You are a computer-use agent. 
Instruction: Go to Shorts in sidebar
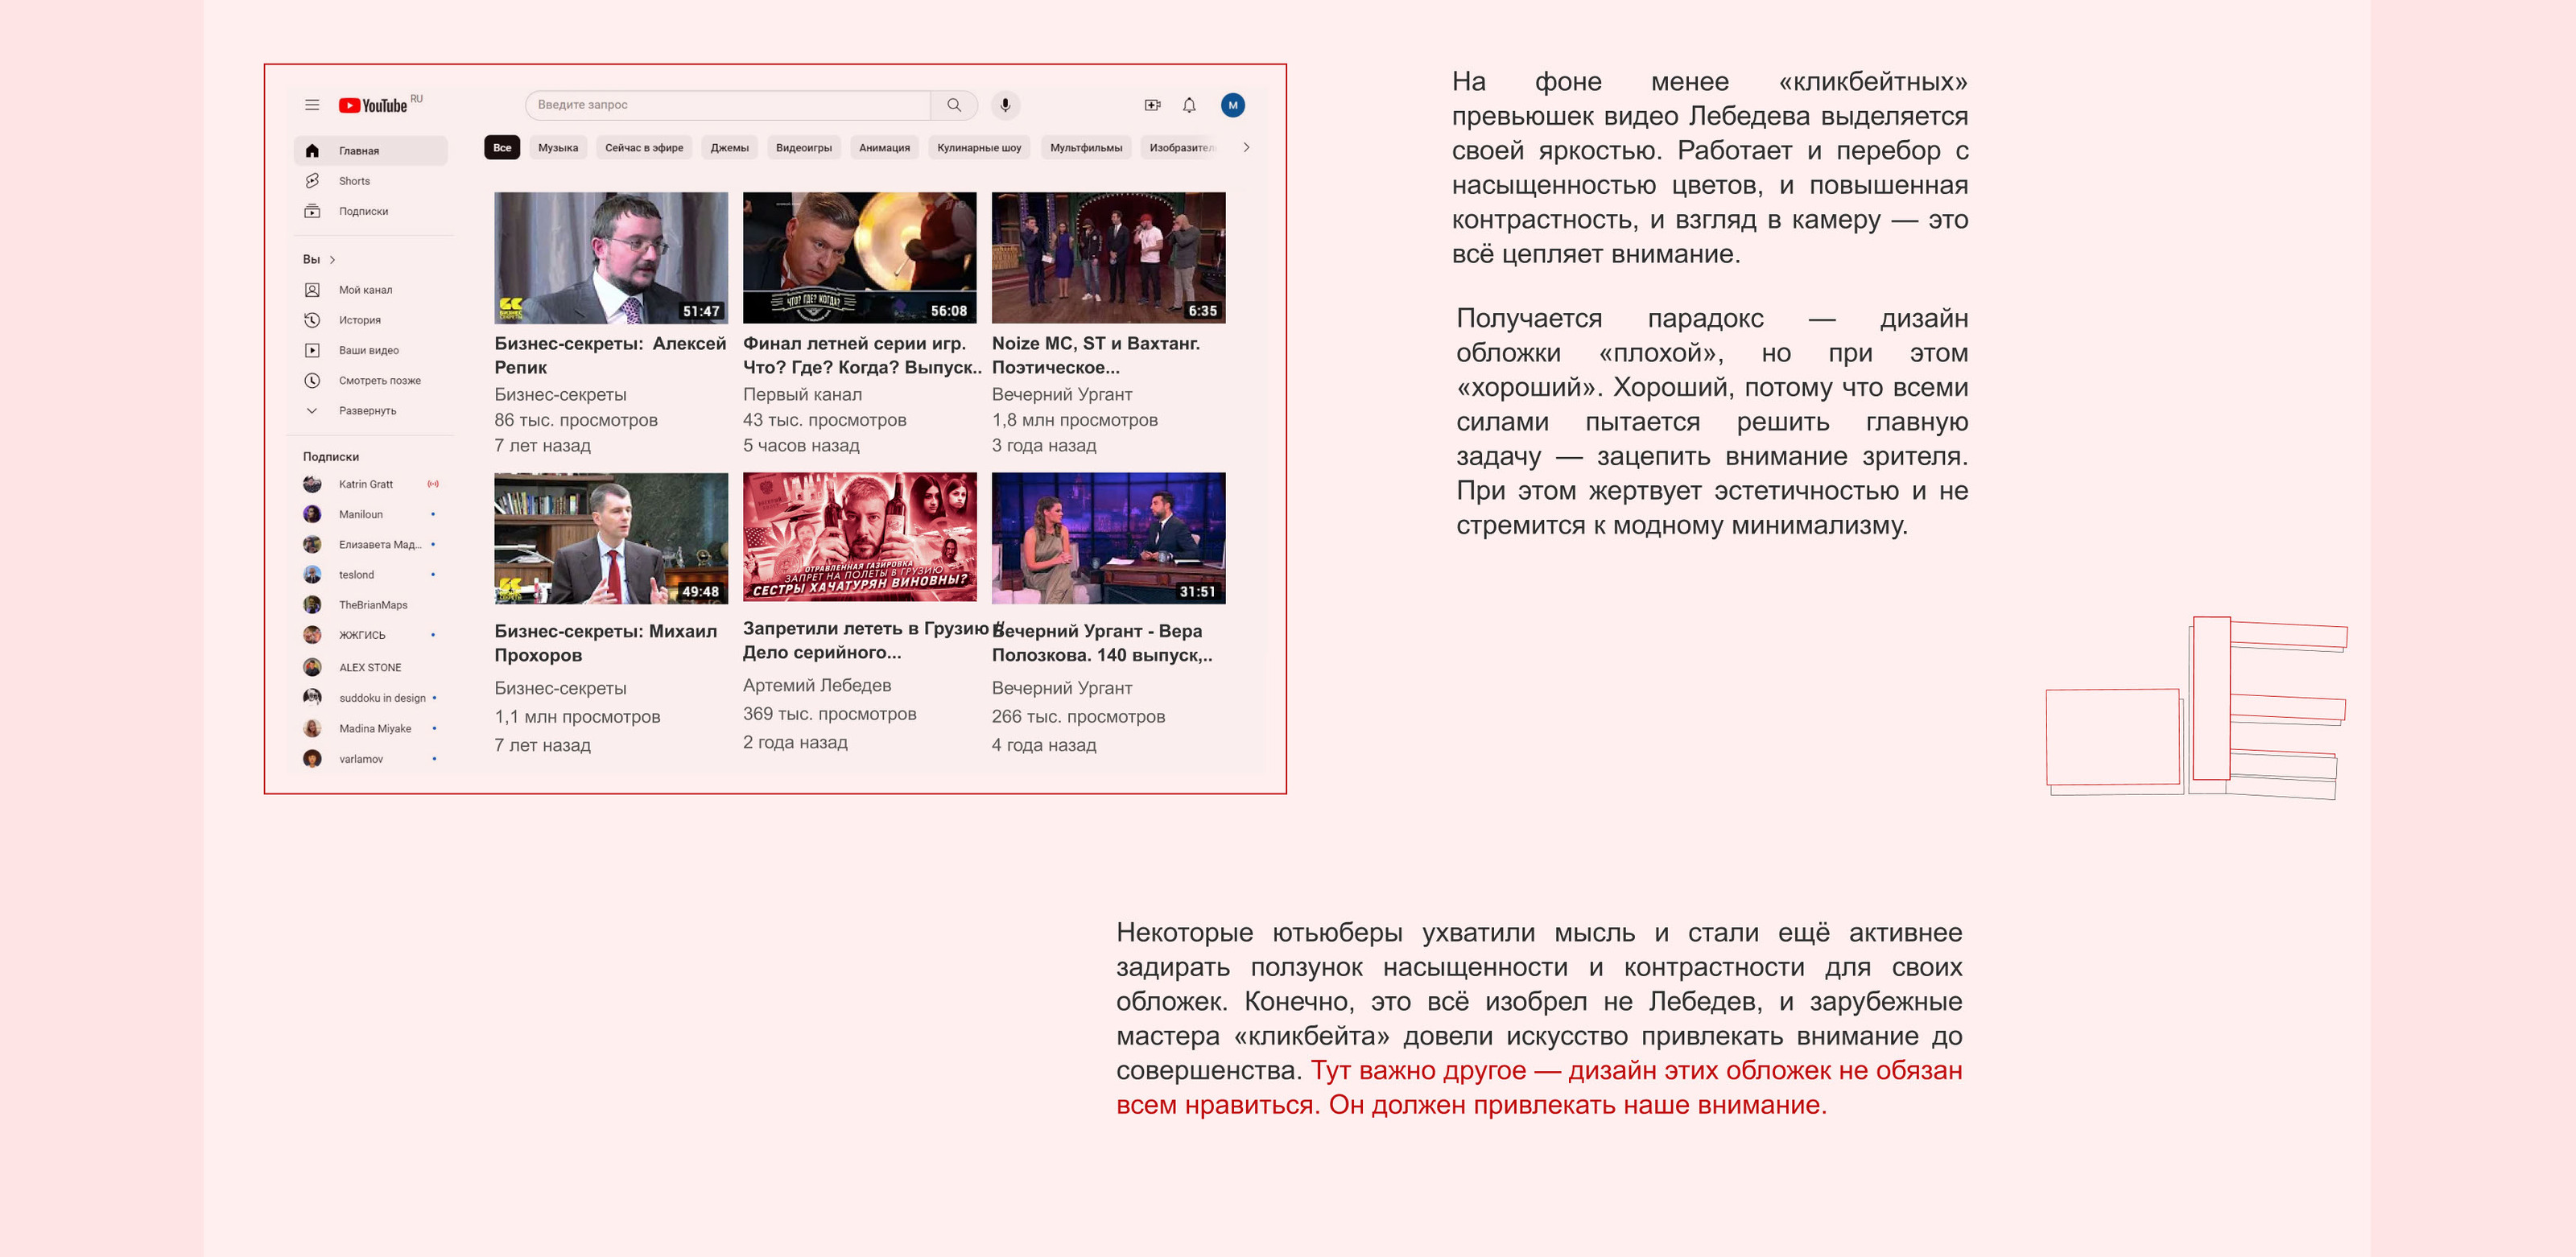tap(354, 181)
